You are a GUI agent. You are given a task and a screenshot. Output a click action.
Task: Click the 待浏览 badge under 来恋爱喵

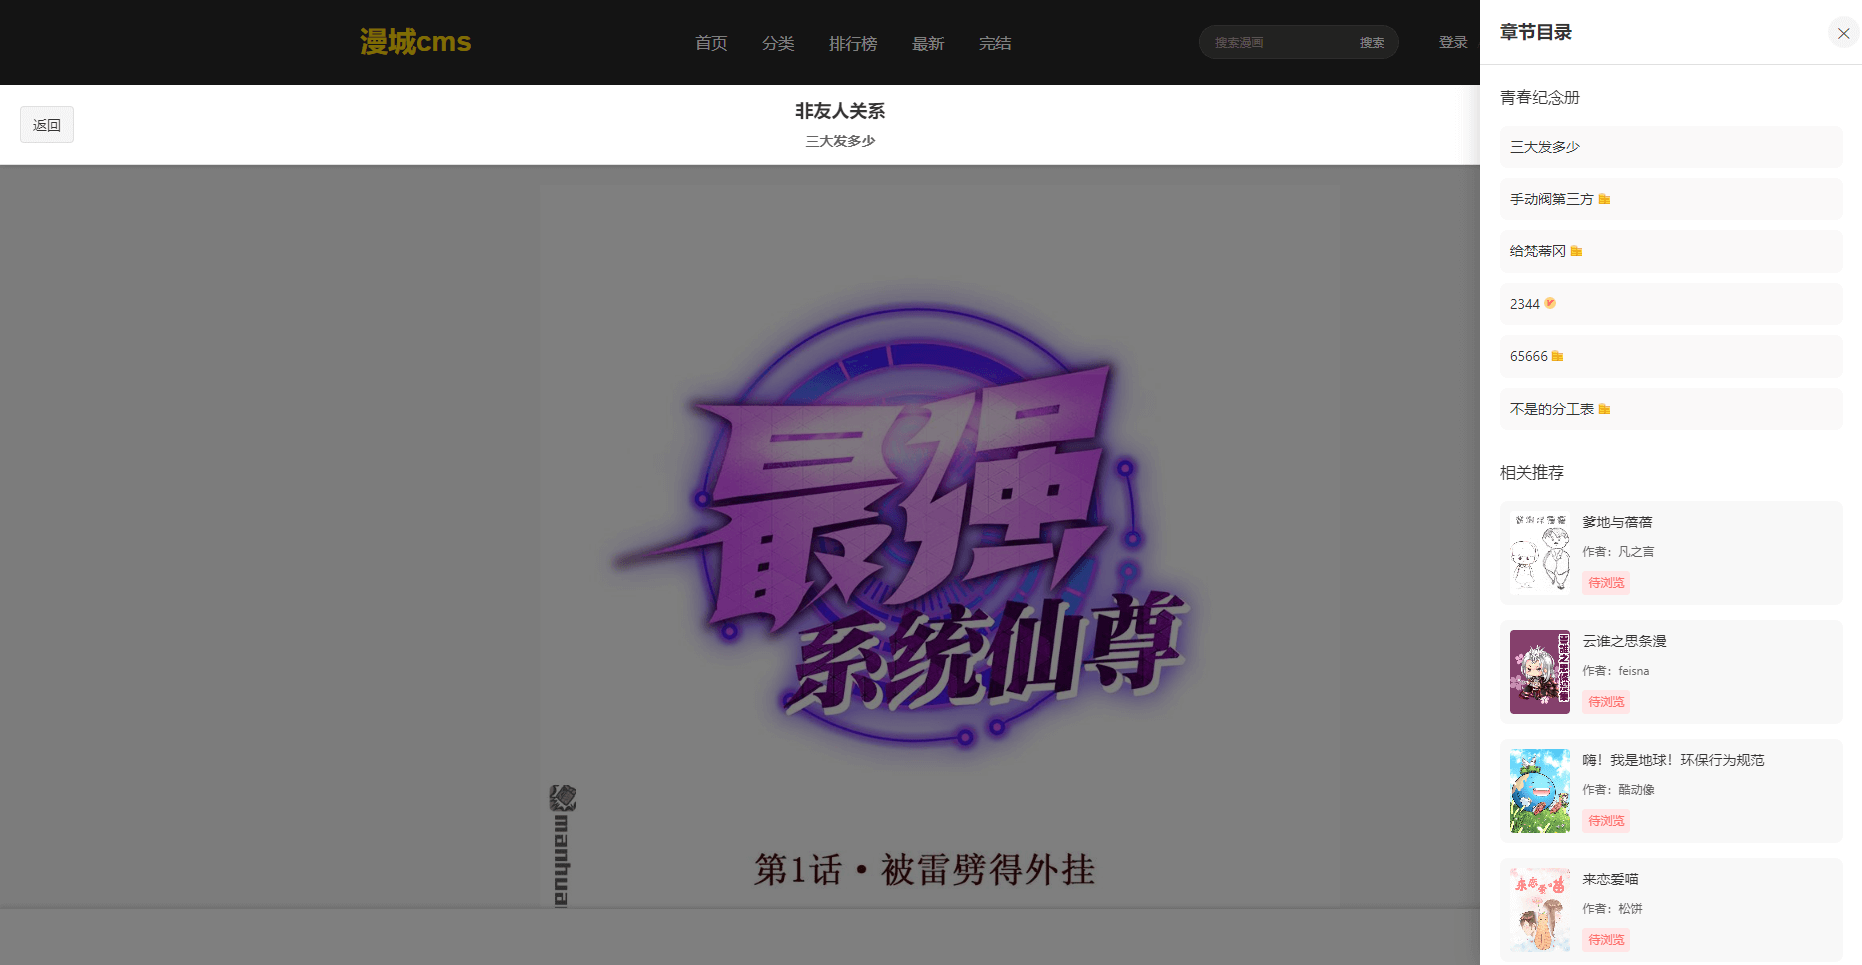tap(1605, 939)
